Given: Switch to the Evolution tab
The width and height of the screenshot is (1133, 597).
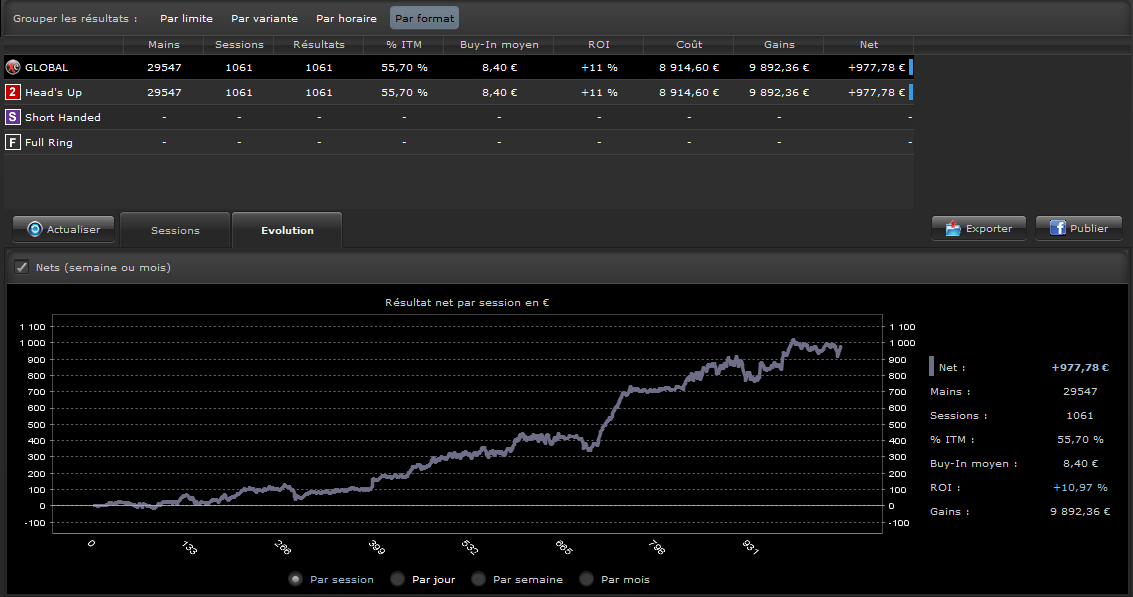Looking at the screenshot, I should [x=287, y=230].
